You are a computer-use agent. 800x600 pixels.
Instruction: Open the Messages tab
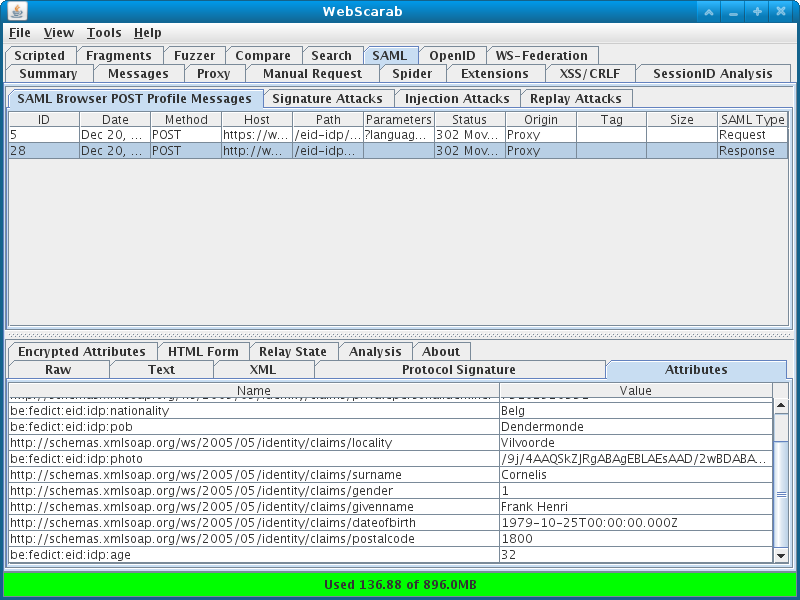tap(138, 73)
